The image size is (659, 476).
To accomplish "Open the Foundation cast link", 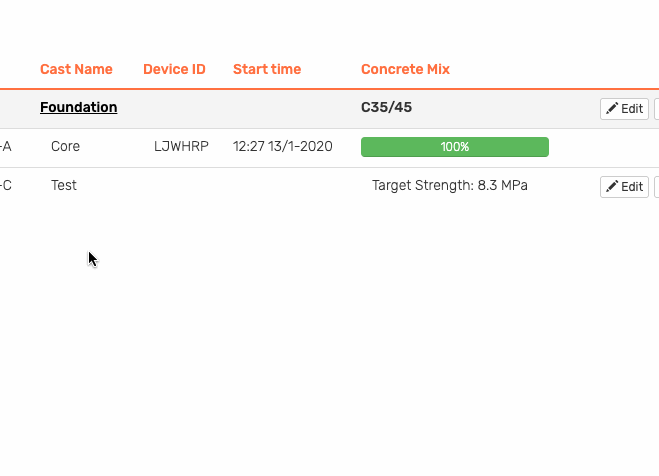I will tap(79, 107).
